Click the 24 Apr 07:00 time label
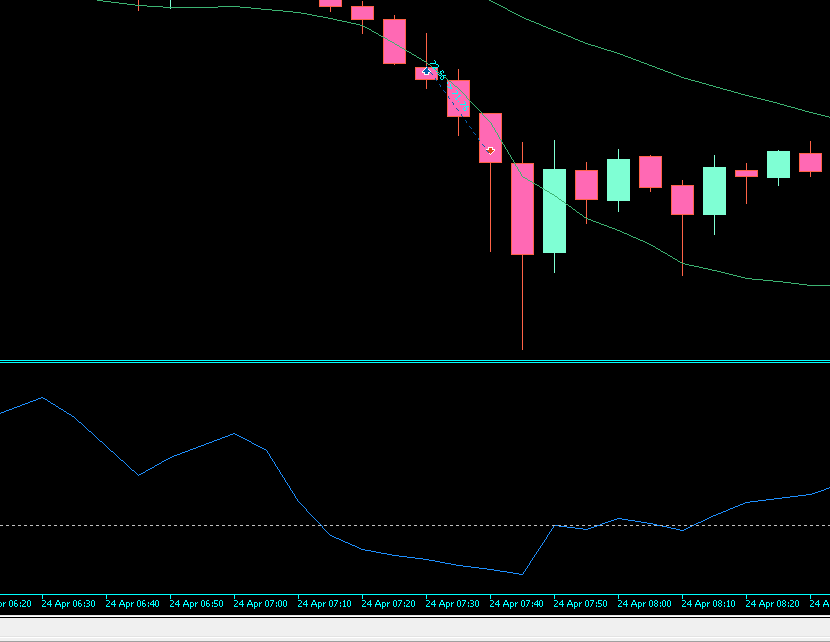This screenshot has height=642, width=830. (260, 604)
